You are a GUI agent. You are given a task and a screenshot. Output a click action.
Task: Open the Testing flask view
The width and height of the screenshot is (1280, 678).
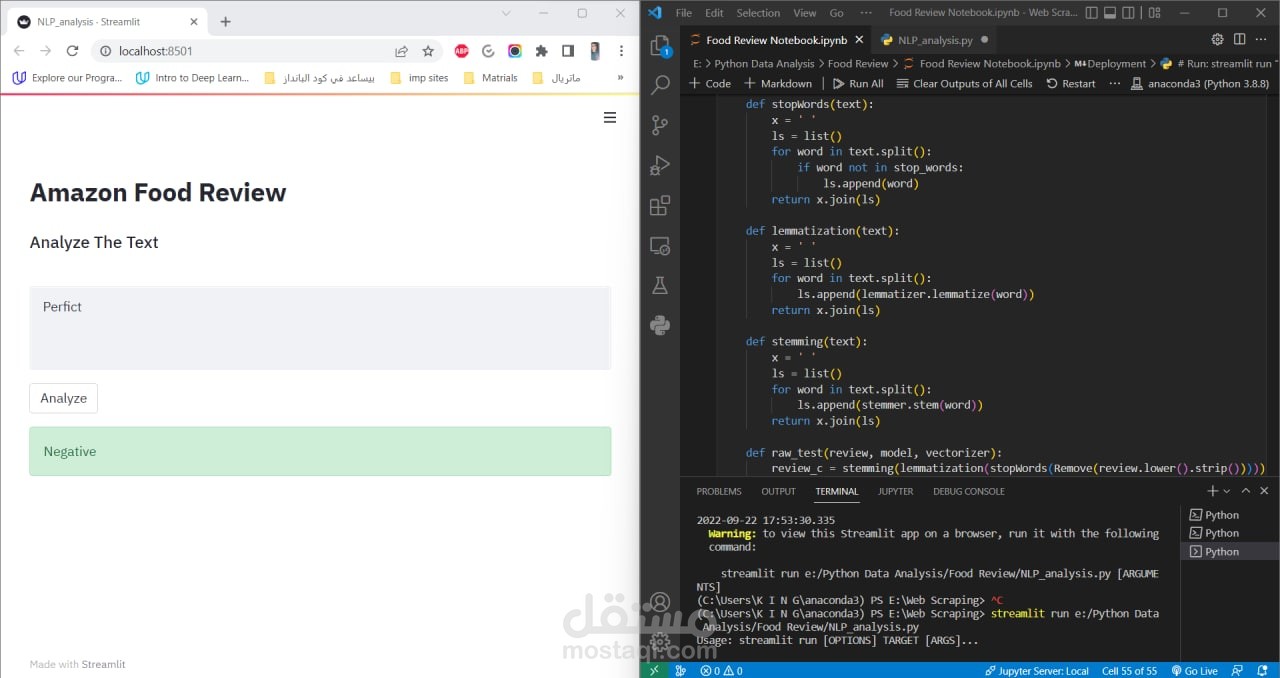tap(660, 285)
